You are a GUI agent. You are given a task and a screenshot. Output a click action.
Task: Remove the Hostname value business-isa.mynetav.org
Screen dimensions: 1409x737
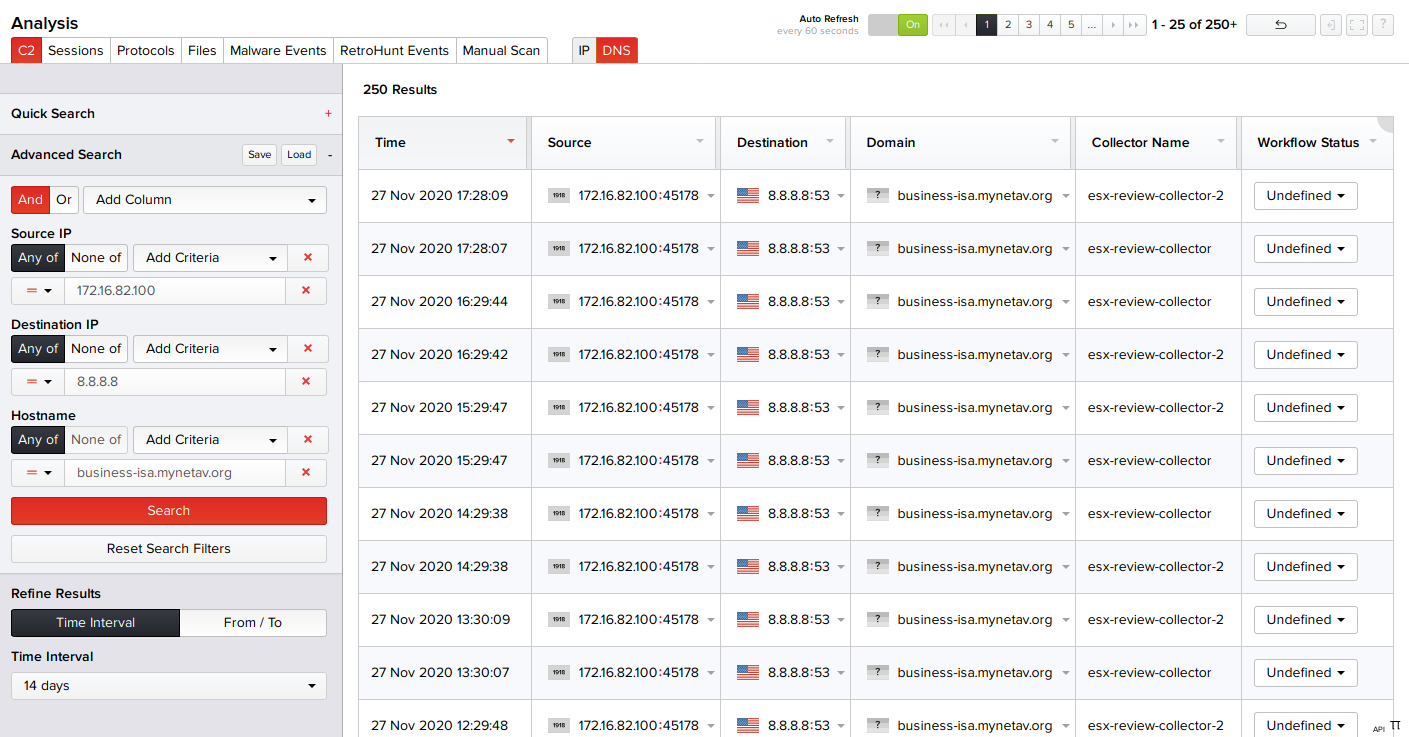[306, 473]
